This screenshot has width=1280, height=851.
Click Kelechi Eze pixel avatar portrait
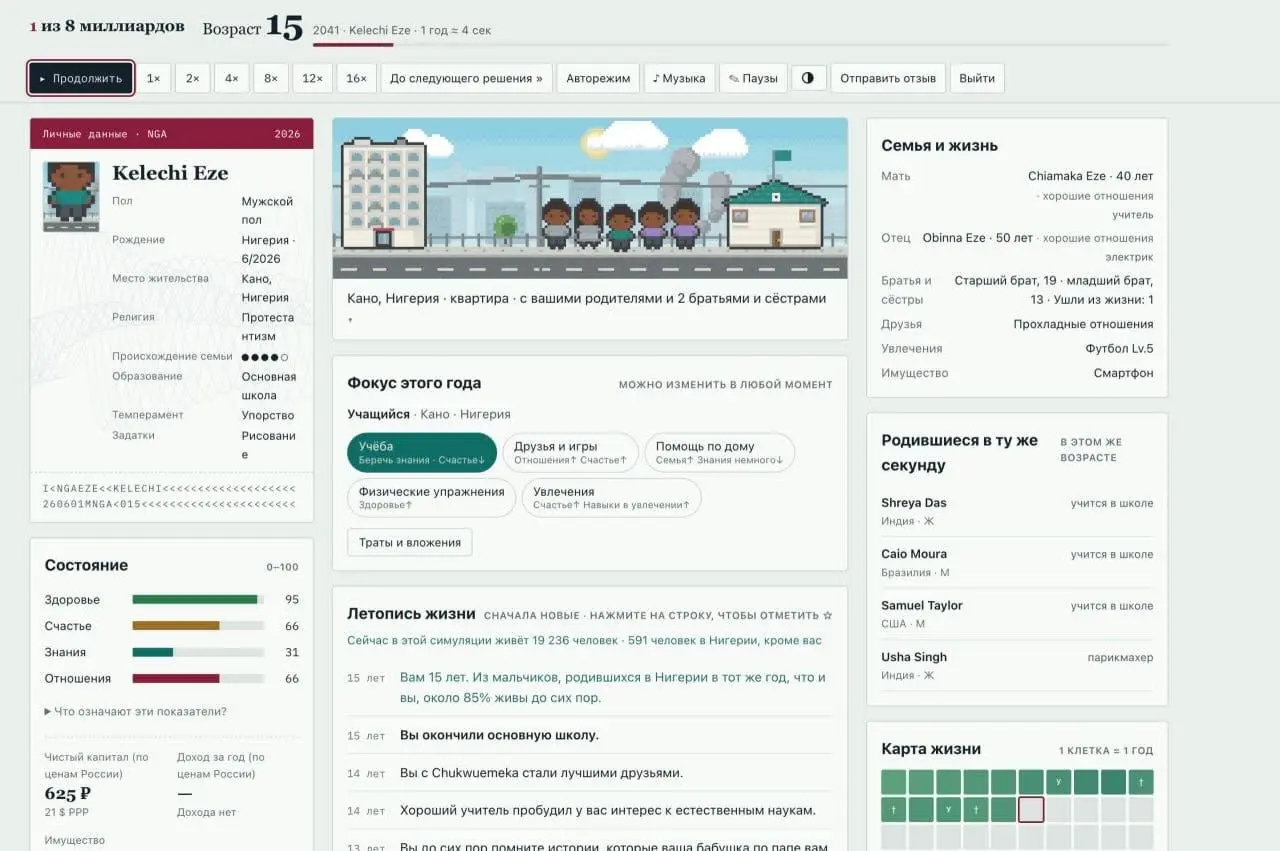(71, 196)
